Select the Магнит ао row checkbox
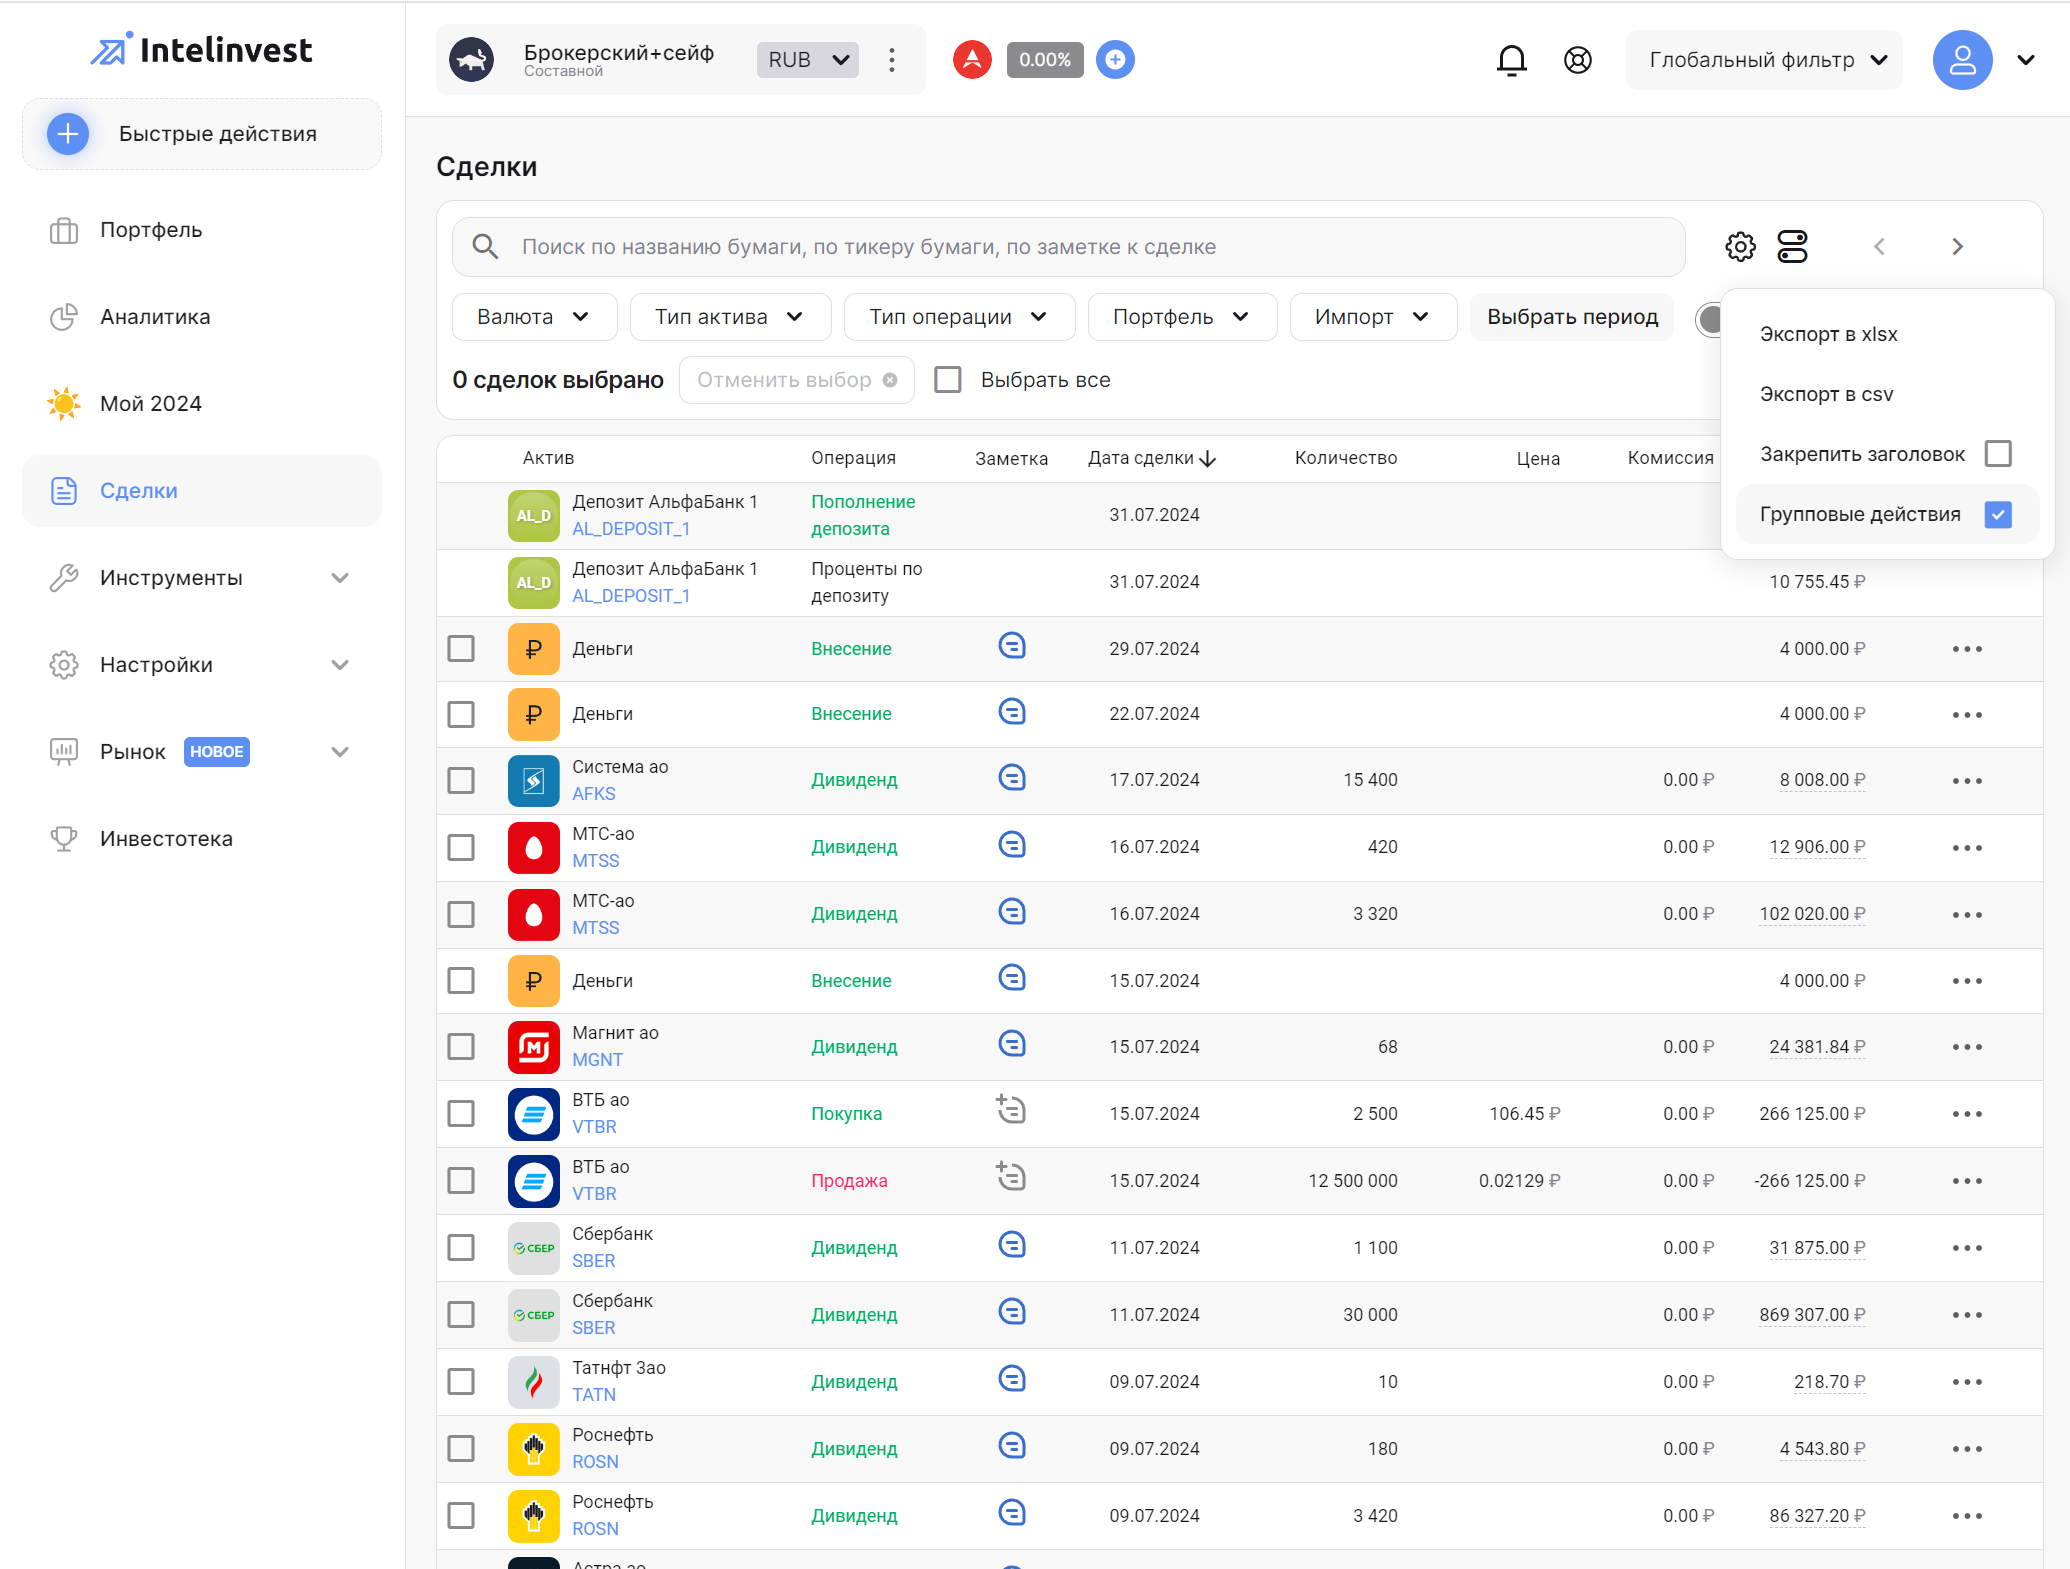 pos(461,1047)
